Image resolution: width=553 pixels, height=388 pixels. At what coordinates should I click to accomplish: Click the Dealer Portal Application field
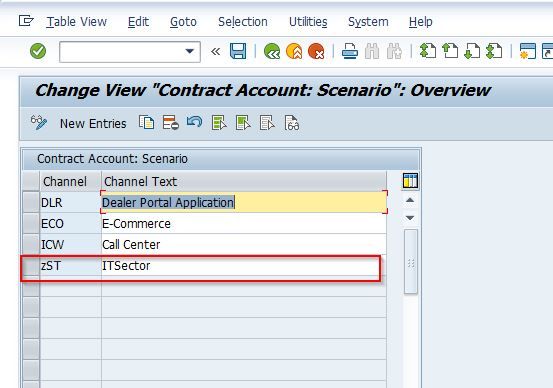(244, 202)
